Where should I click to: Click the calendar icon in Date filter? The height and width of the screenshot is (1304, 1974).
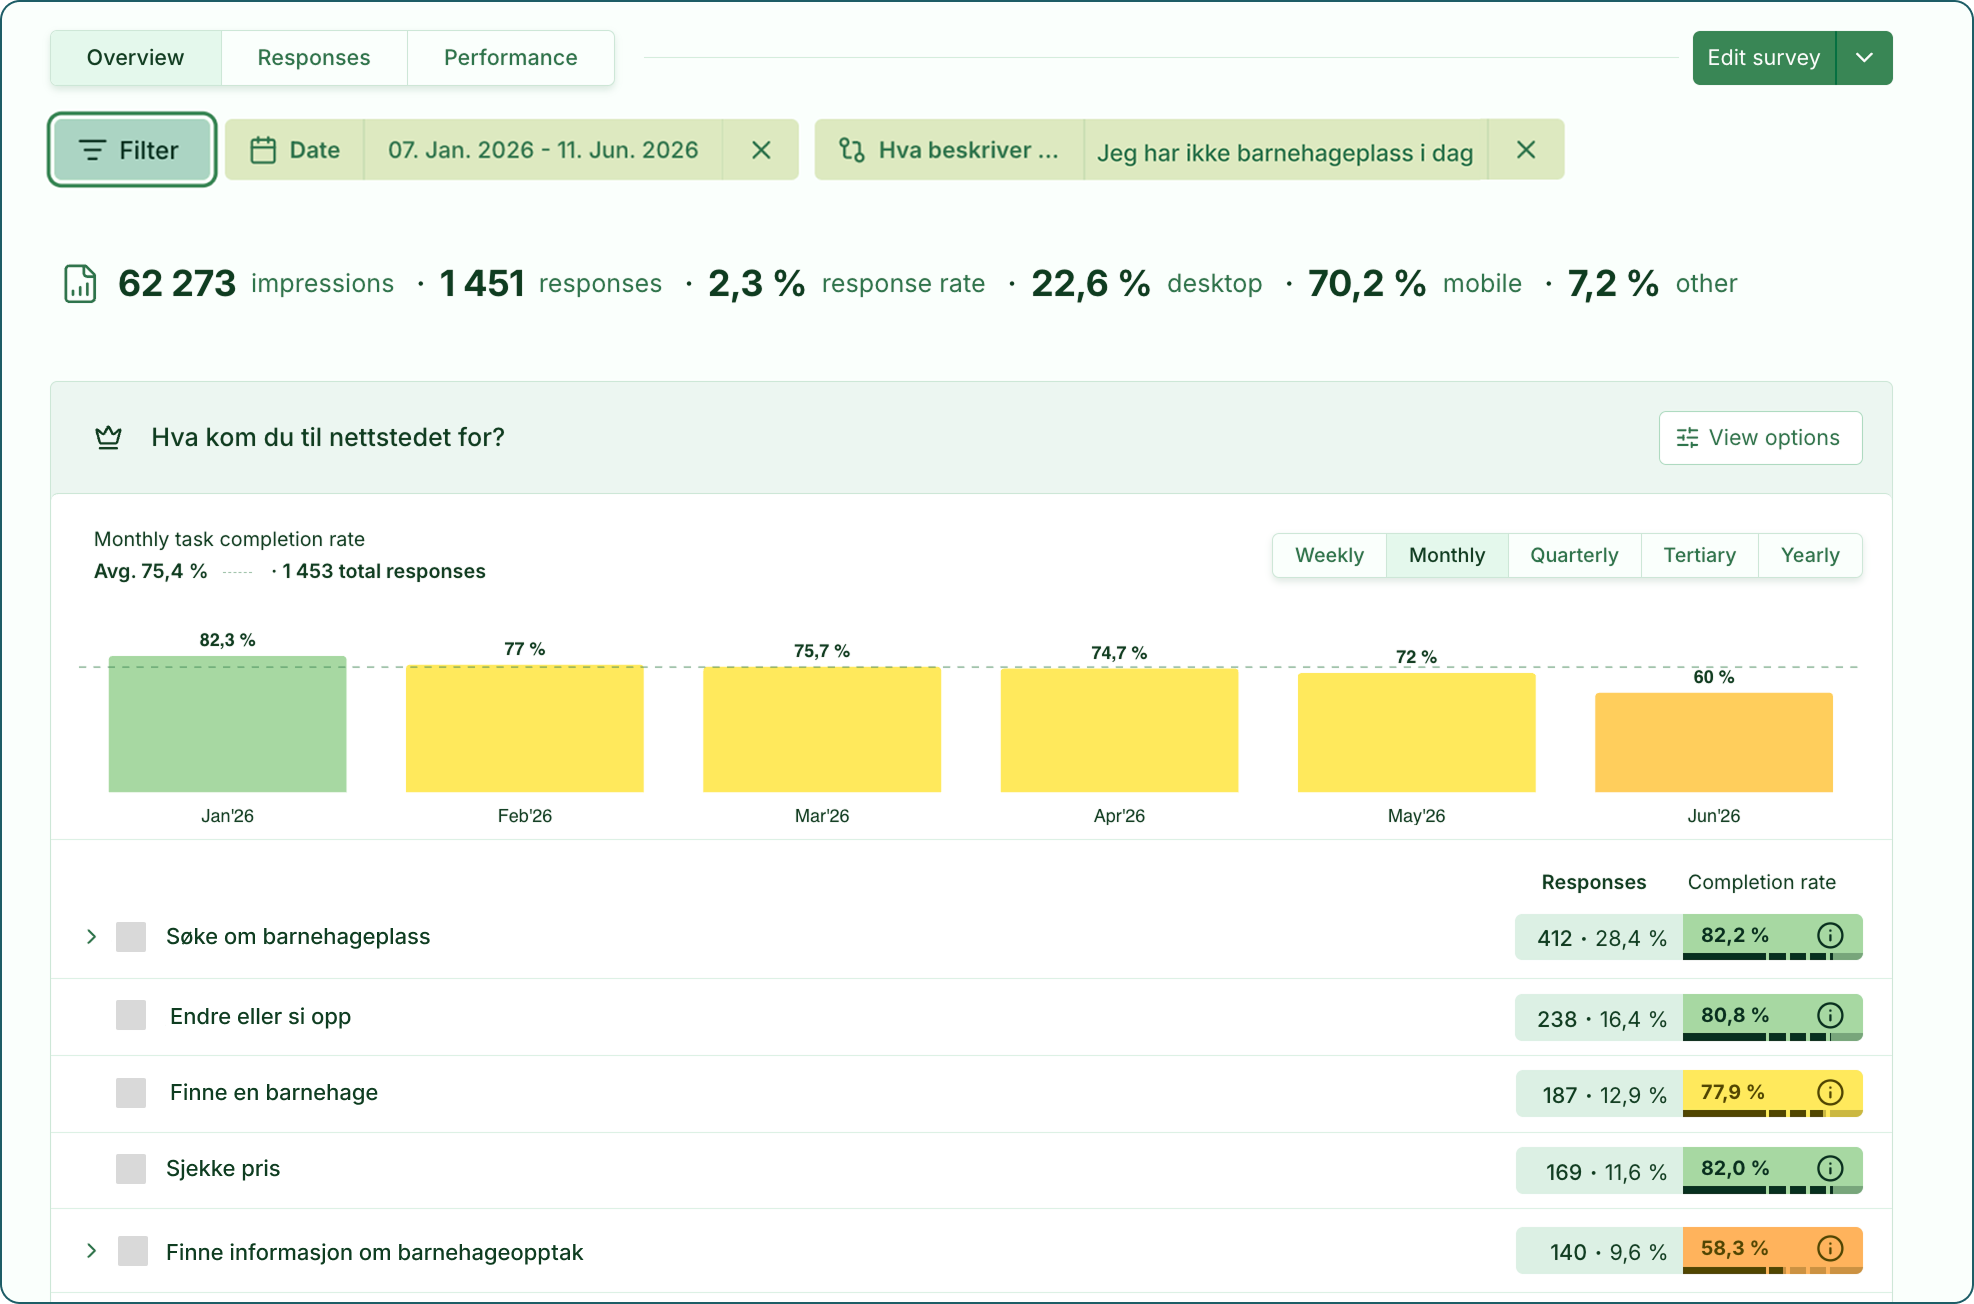pyautogui.click(x=263, y=150)
